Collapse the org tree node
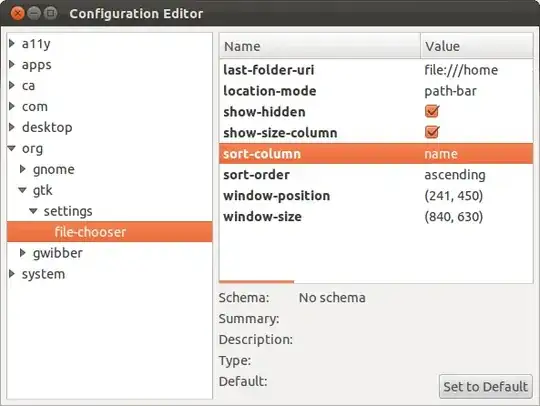Viewport: 540px width, 406px height. (12, 148)
